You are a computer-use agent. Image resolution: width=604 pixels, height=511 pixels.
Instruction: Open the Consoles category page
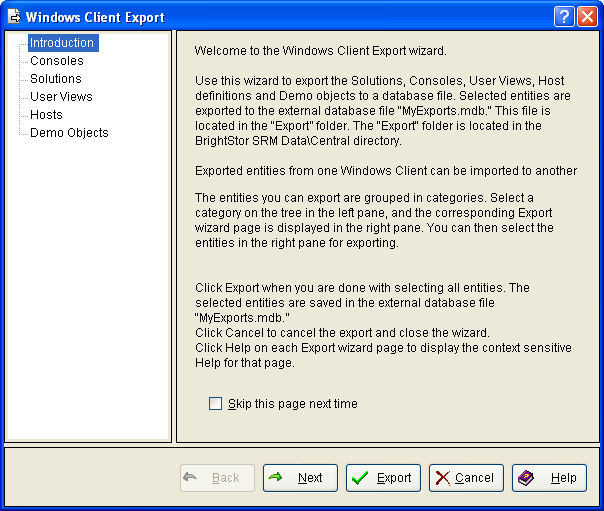coord(57,61)
